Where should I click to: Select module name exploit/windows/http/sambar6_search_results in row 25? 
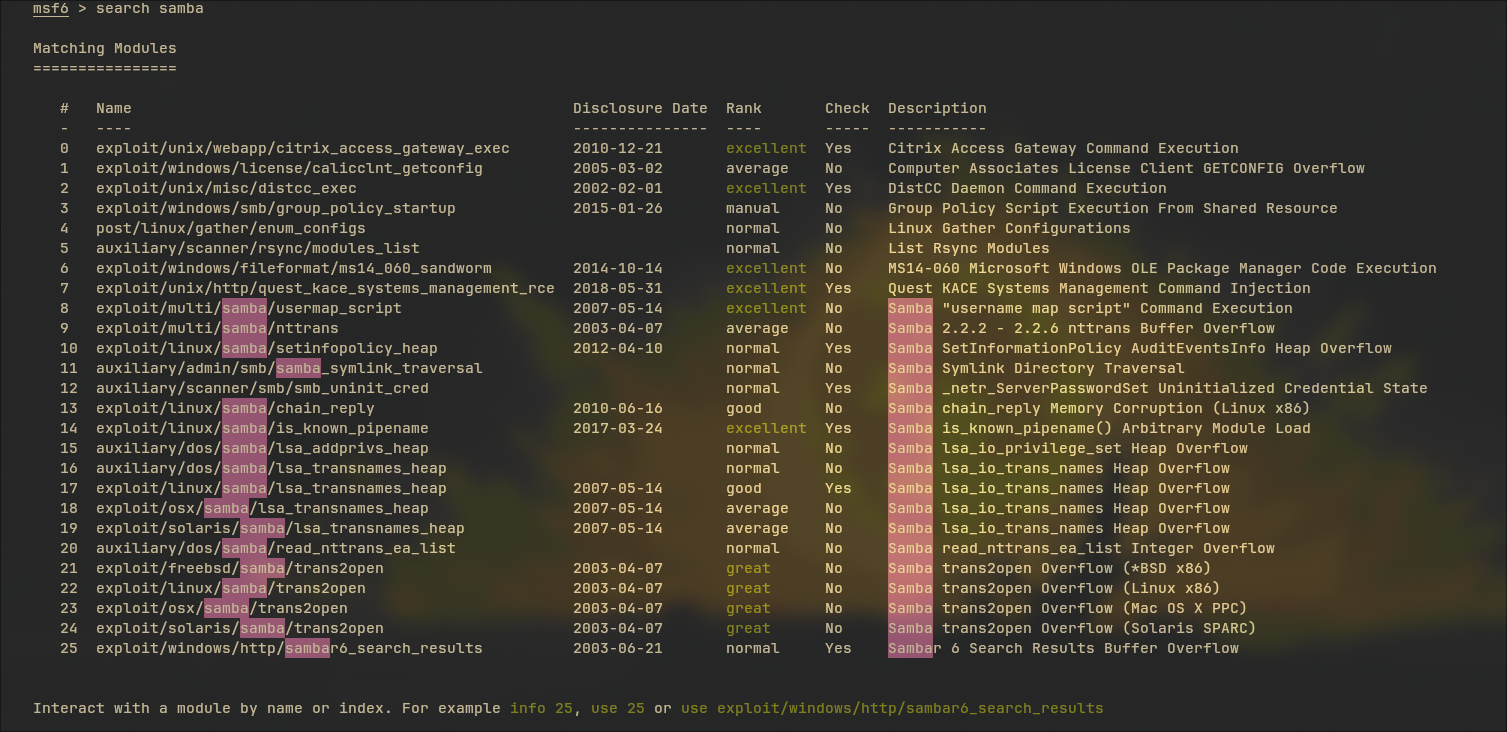click(x=289, y=648)
